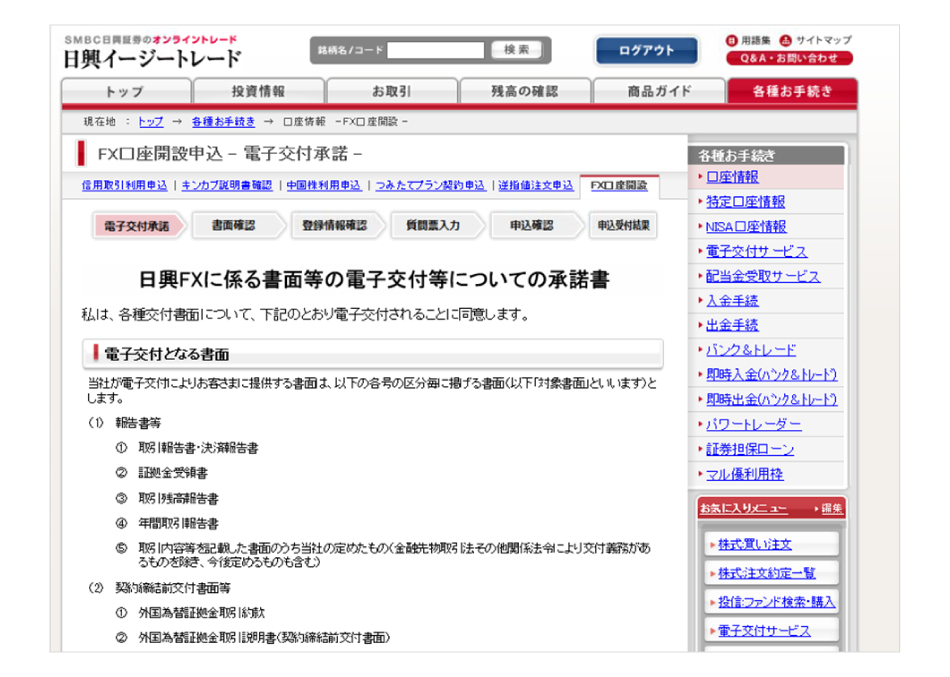
Task: Go to the 商品ガイド tab
Action: pos(658,91)
